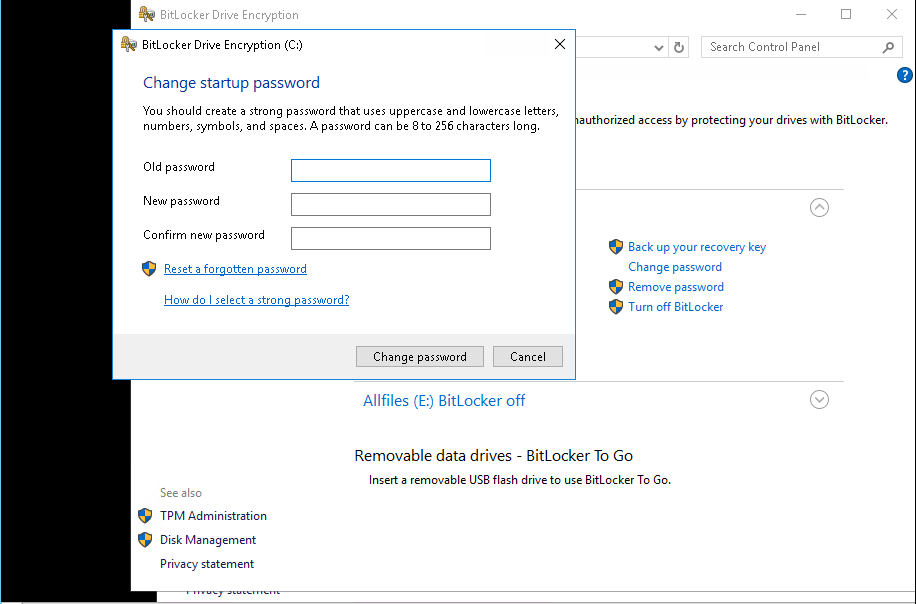Click the shield icon next to Turn off BitLocker
Screen dimensions: 916x604
pos(616,307)
